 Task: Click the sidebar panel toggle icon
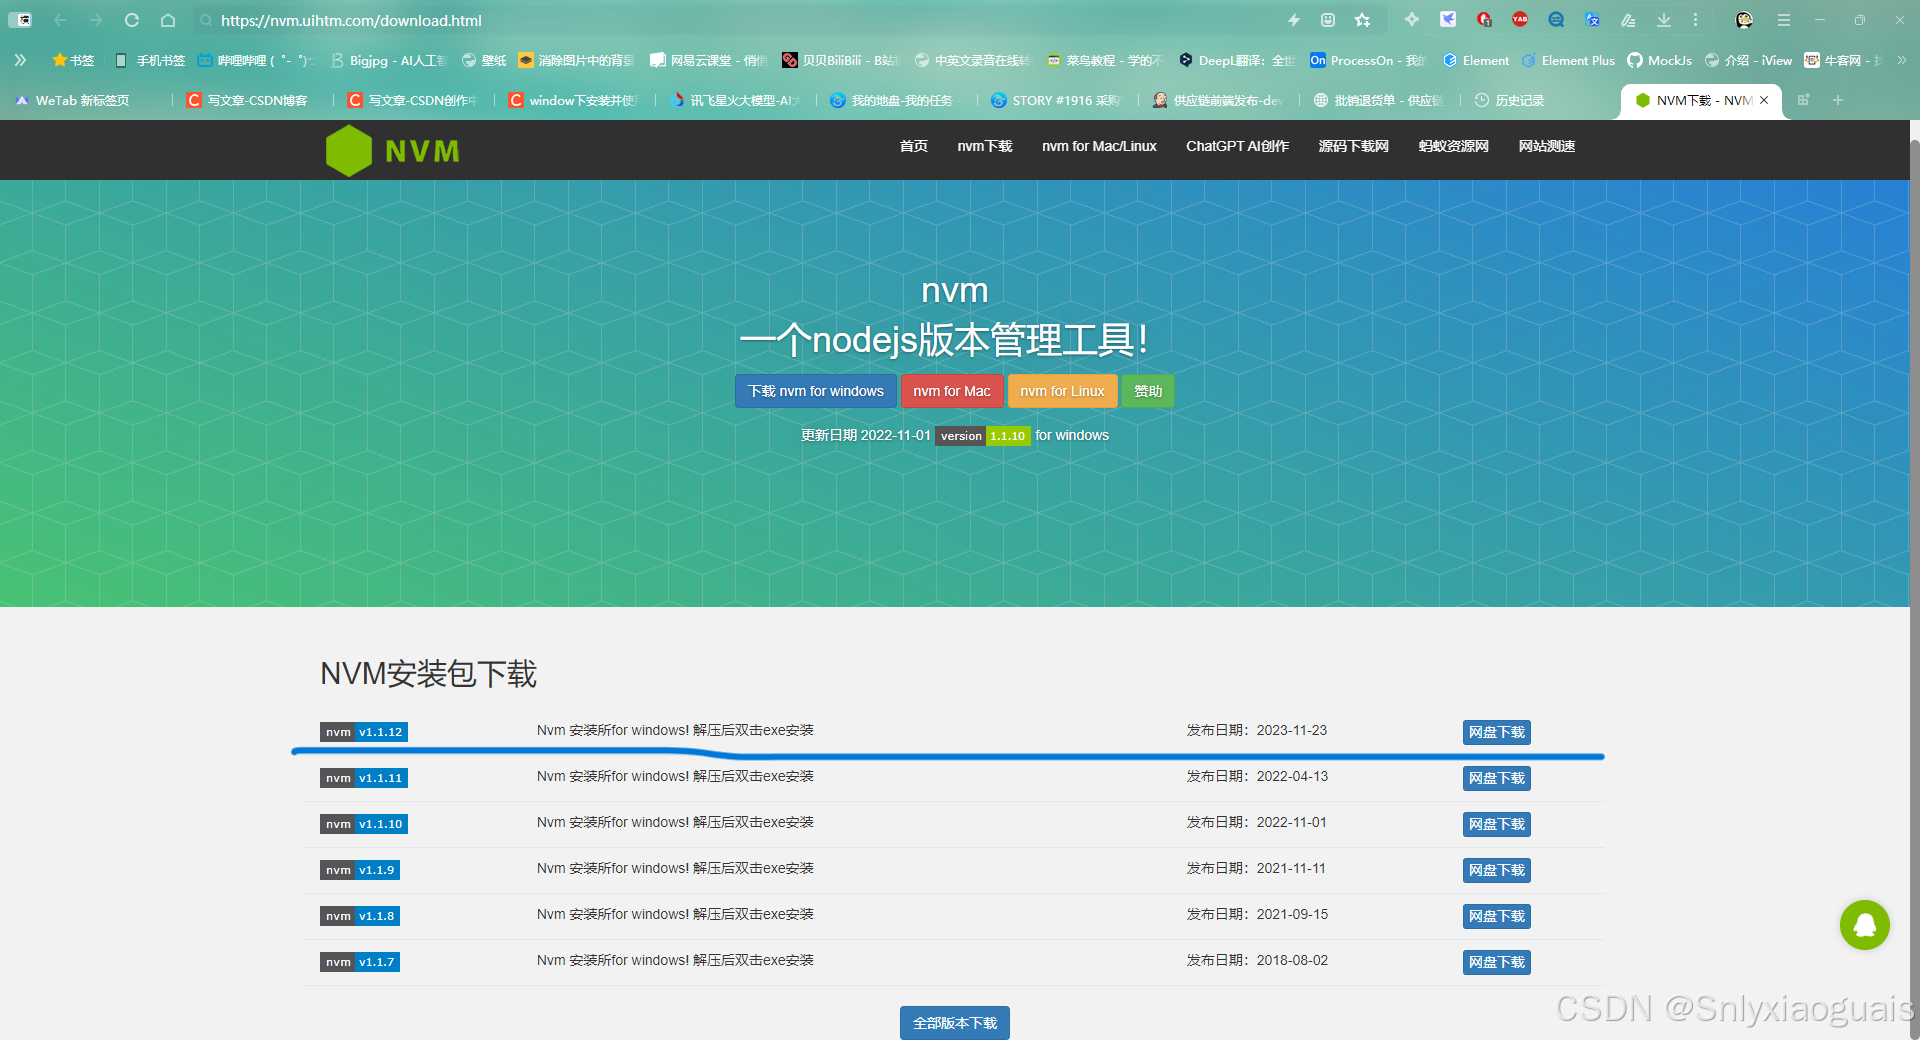[20, 20]
